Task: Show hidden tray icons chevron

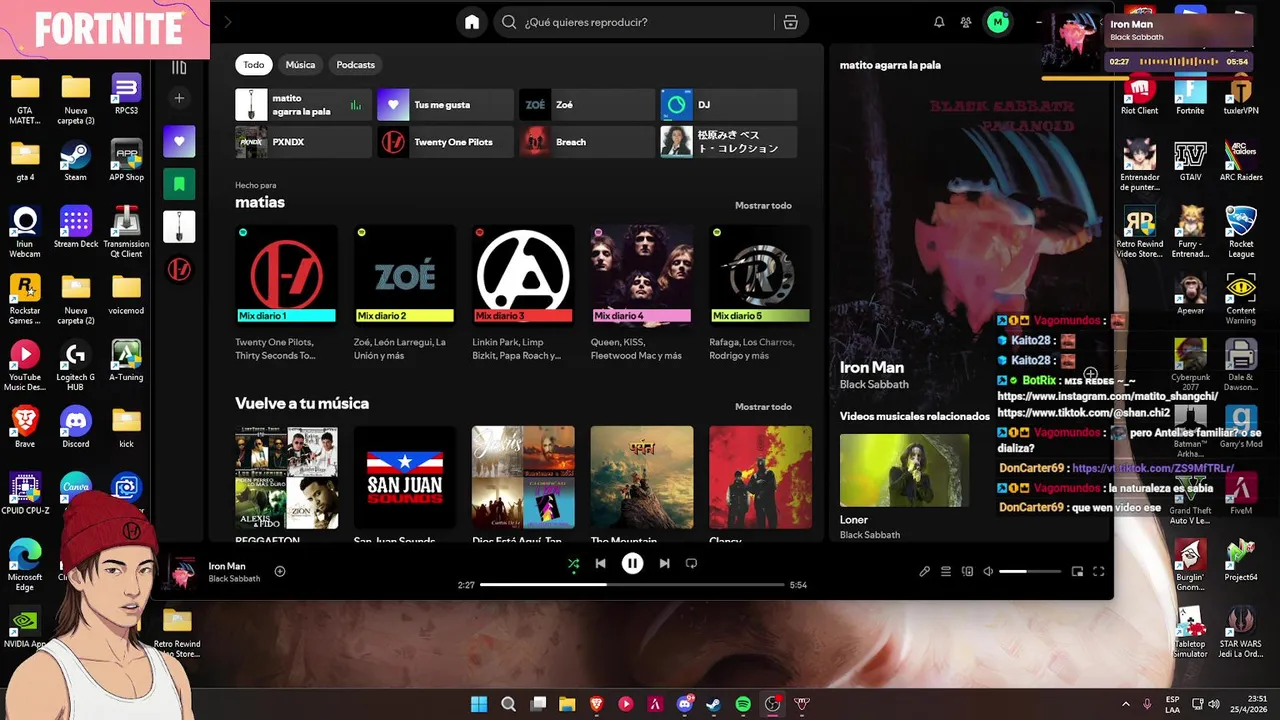Action: pyautogui.click(x=1125, y=704)
